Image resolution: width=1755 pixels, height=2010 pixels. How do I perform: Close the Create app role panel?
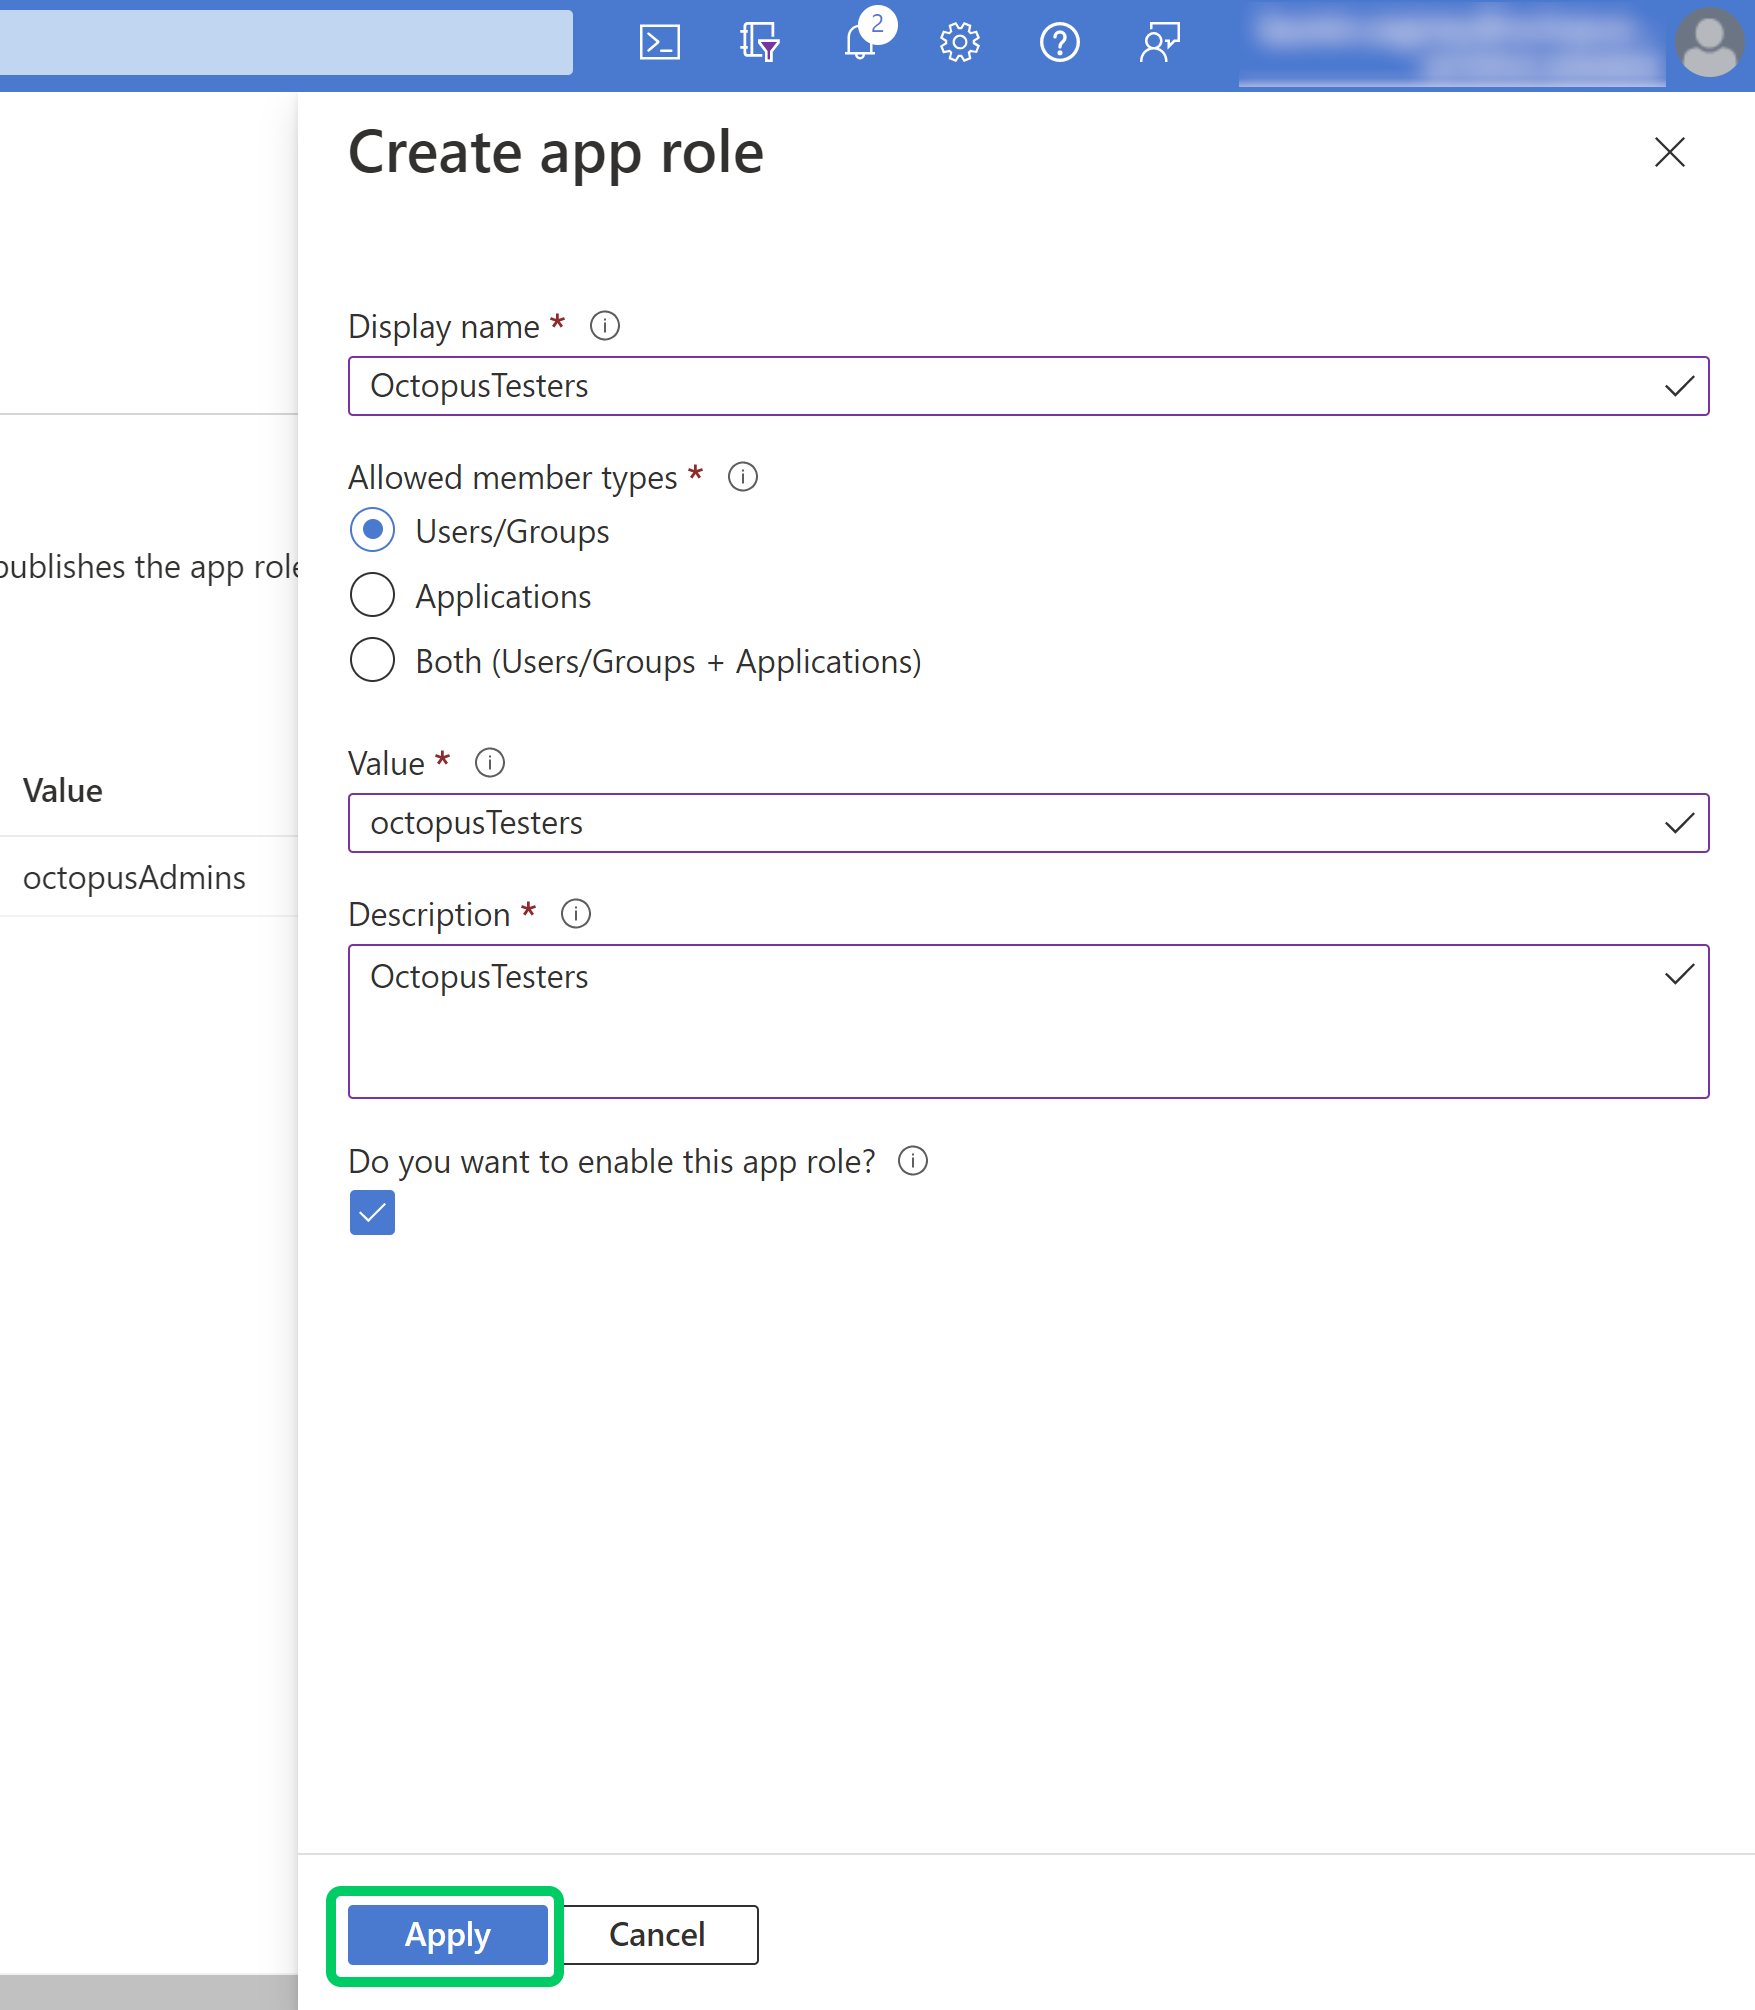click(1668, 153)
